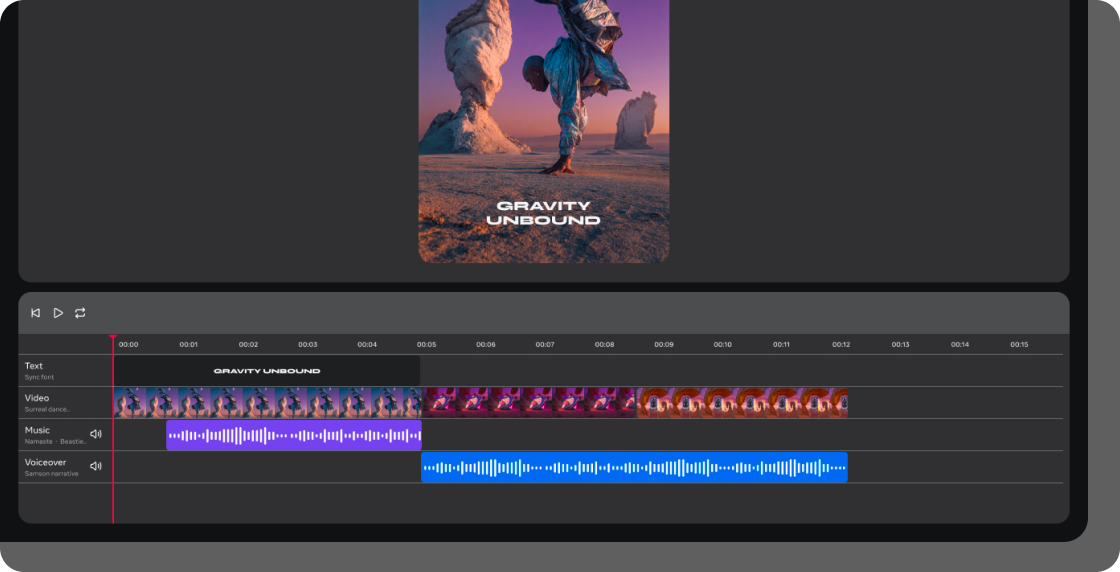Click the 00:11 mark on the ruler

[781, 344]
